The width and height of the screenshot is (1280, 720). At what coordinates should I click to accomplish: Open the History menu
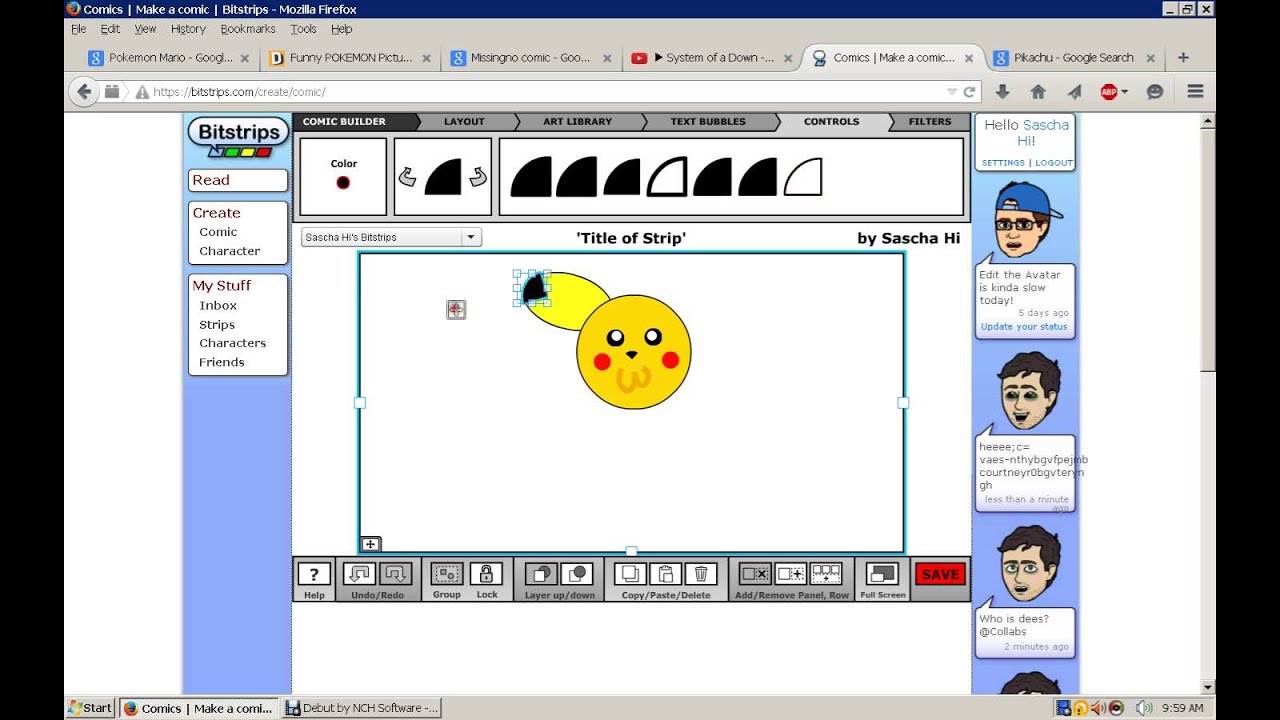(x=188, y=29)
